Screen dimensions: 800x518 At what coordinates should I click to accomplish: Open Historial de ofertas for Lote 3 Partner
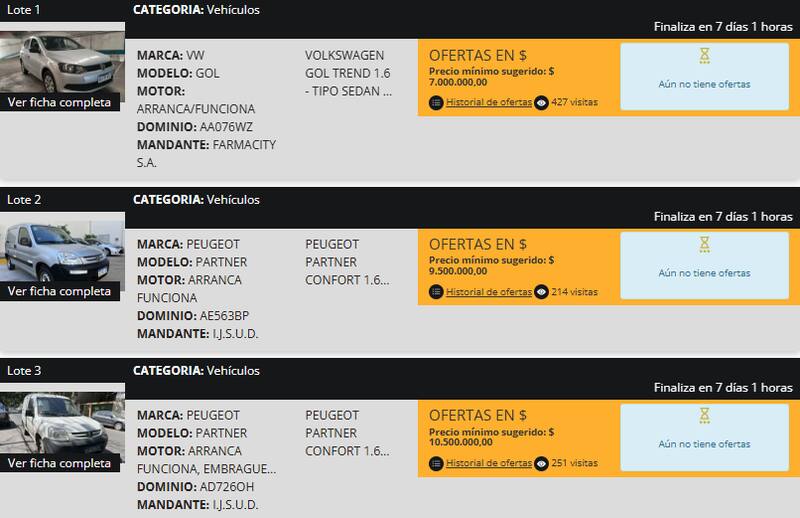(489, 463)
